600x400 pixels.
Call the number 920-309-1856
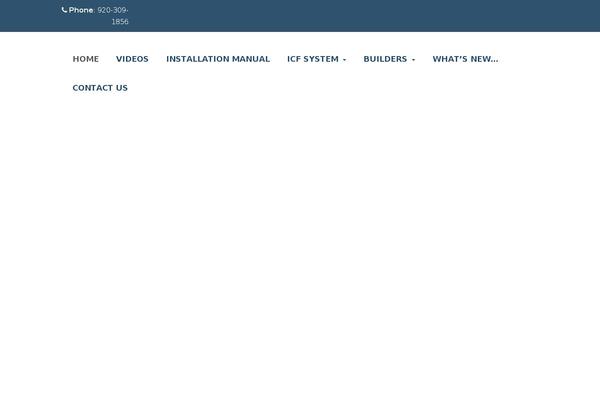click(112, 16)
